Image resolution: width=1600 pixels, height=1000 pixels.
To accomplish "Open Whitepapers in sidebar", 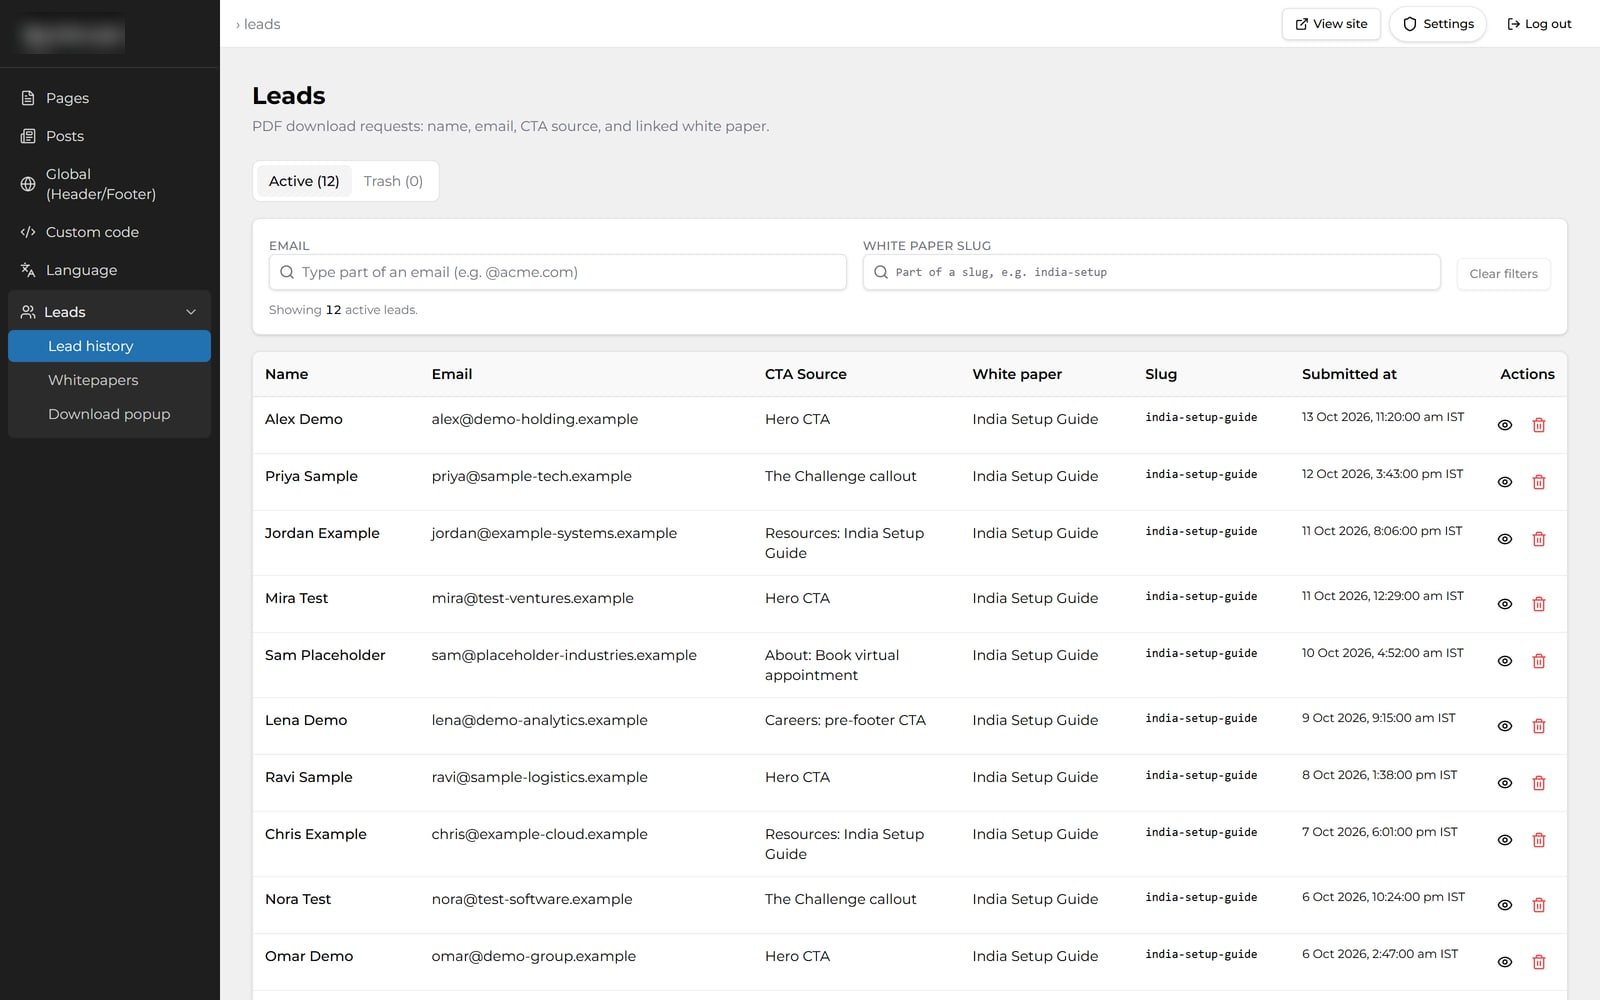I will coord(109,380).
